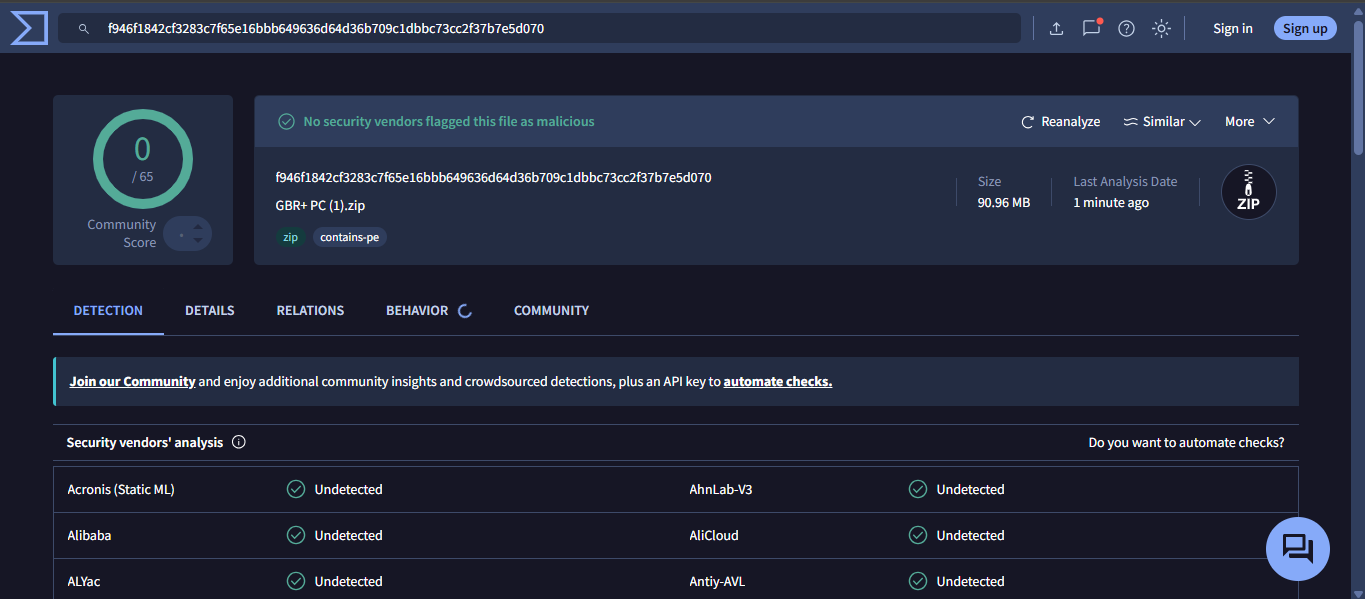
Task: Toggle the light/dark theme sun icon
Action: (x=1161, y=28)
